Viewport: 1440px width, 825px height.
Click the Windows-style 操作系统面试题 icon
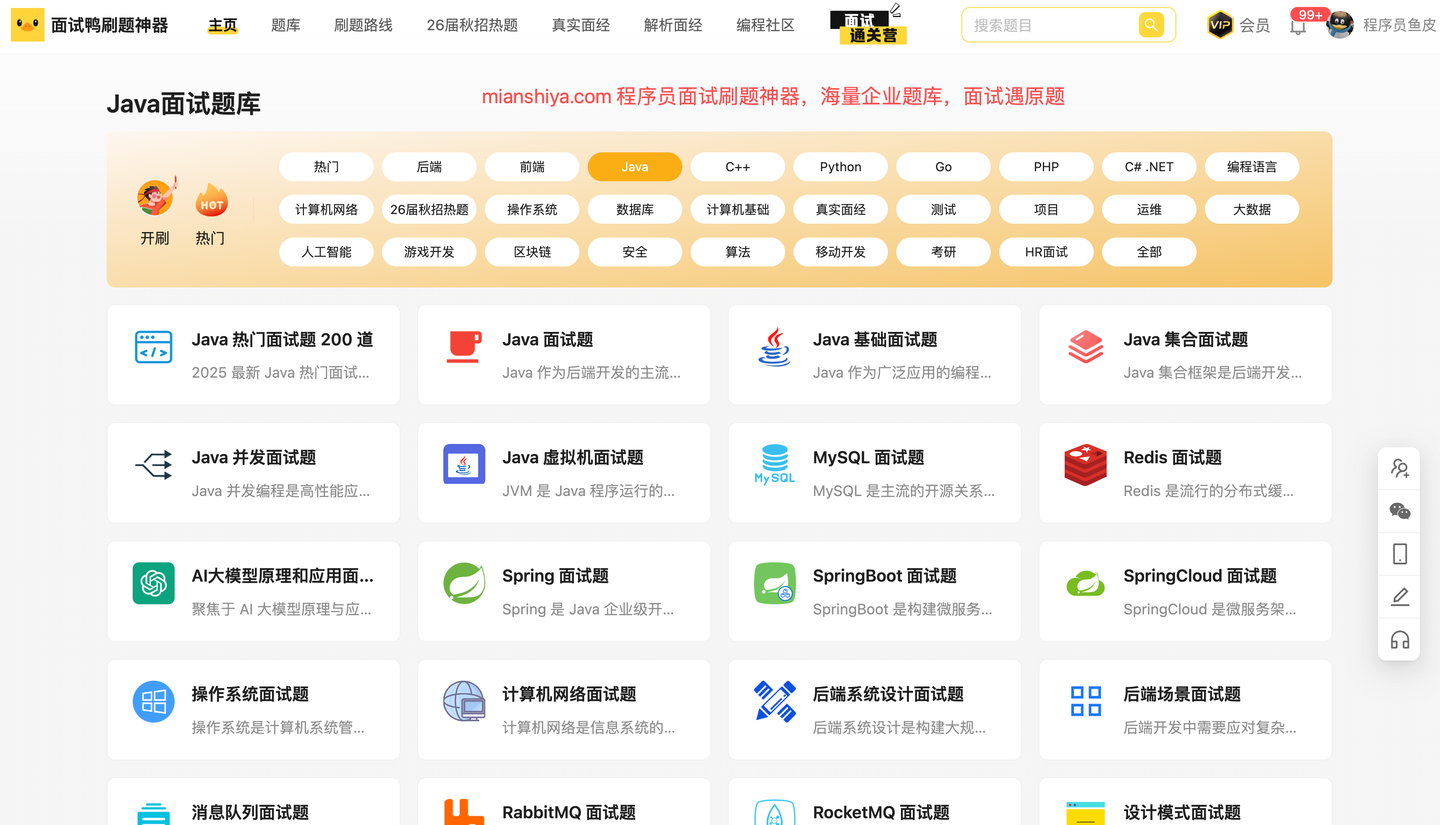[x=153, y=701]
